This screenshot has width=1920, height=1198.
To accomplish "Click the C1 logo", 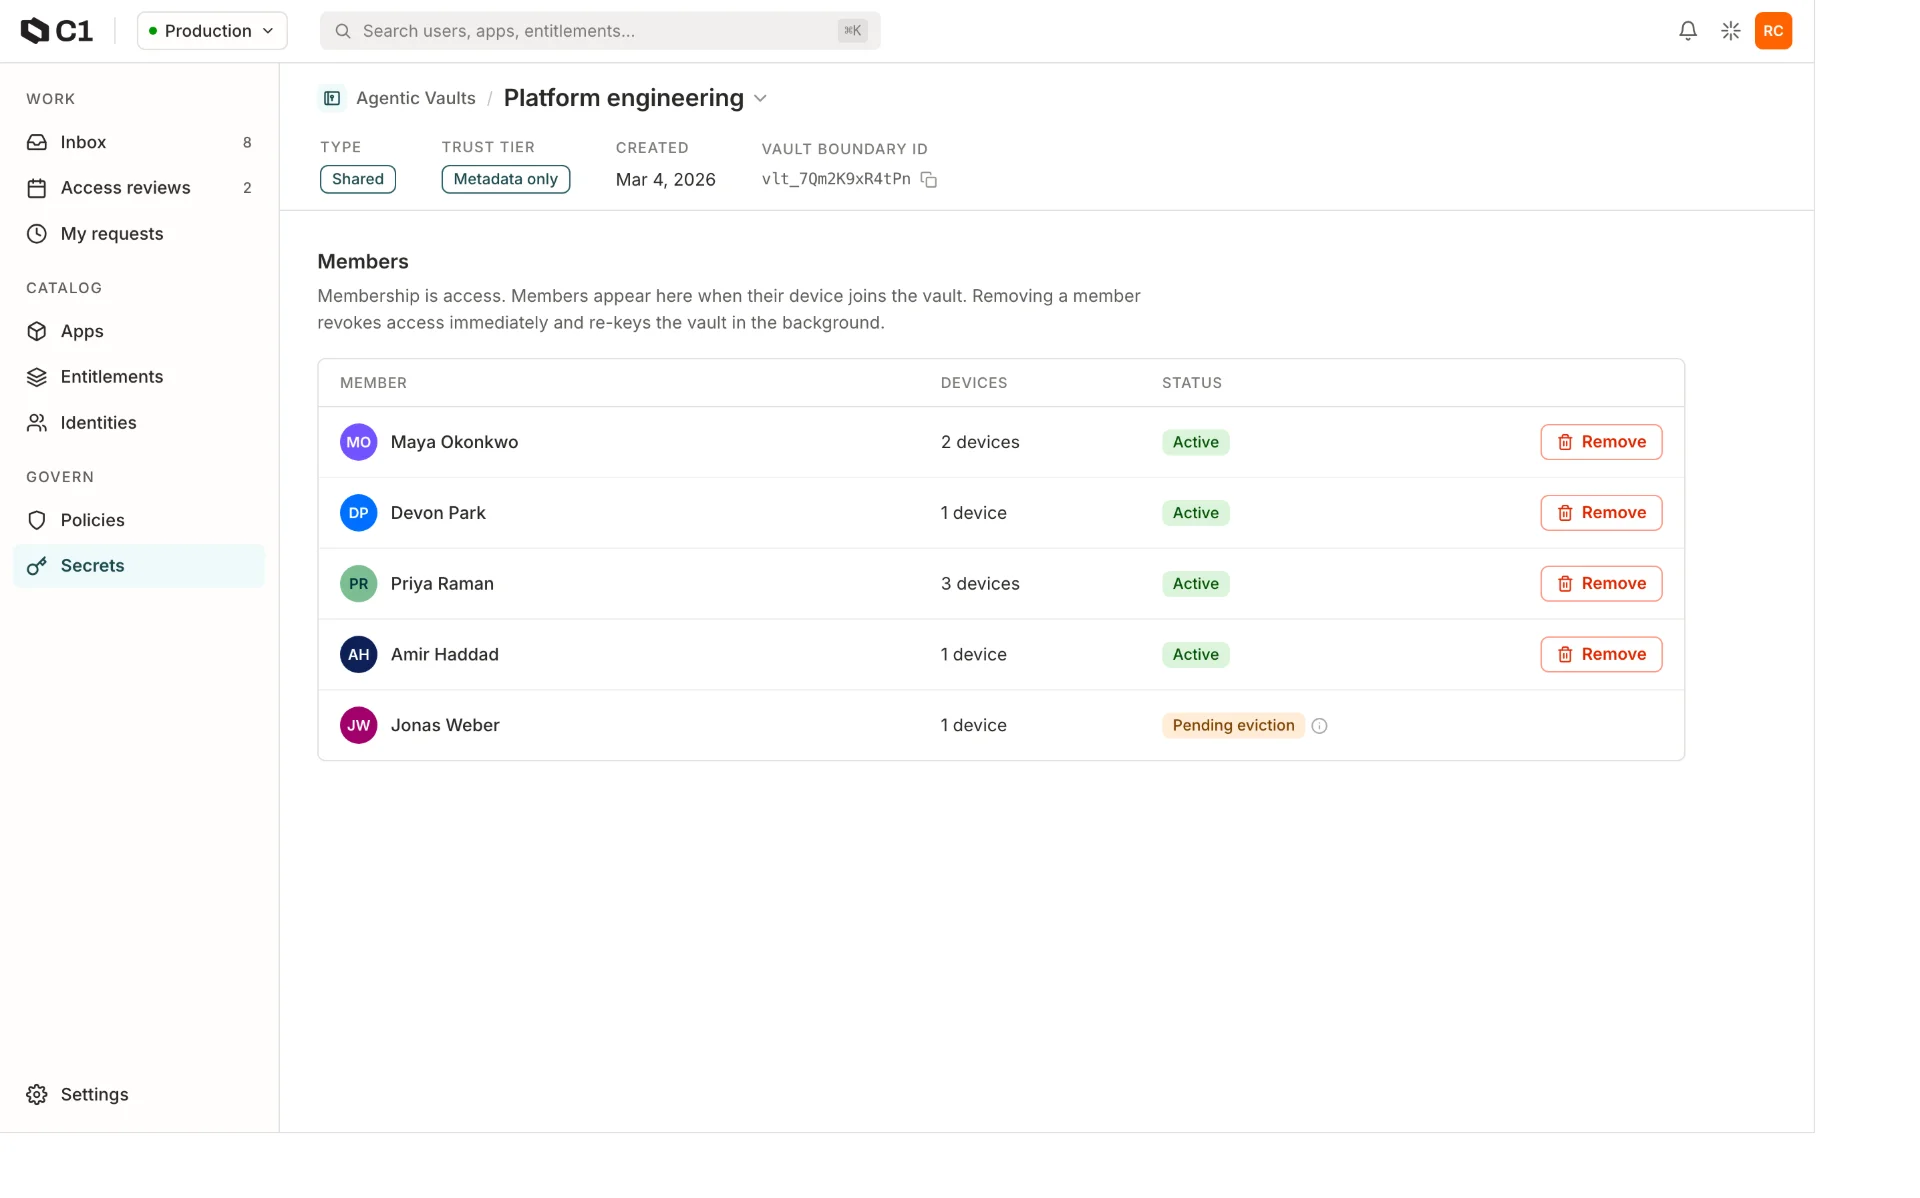I will [x=57, y=31].
